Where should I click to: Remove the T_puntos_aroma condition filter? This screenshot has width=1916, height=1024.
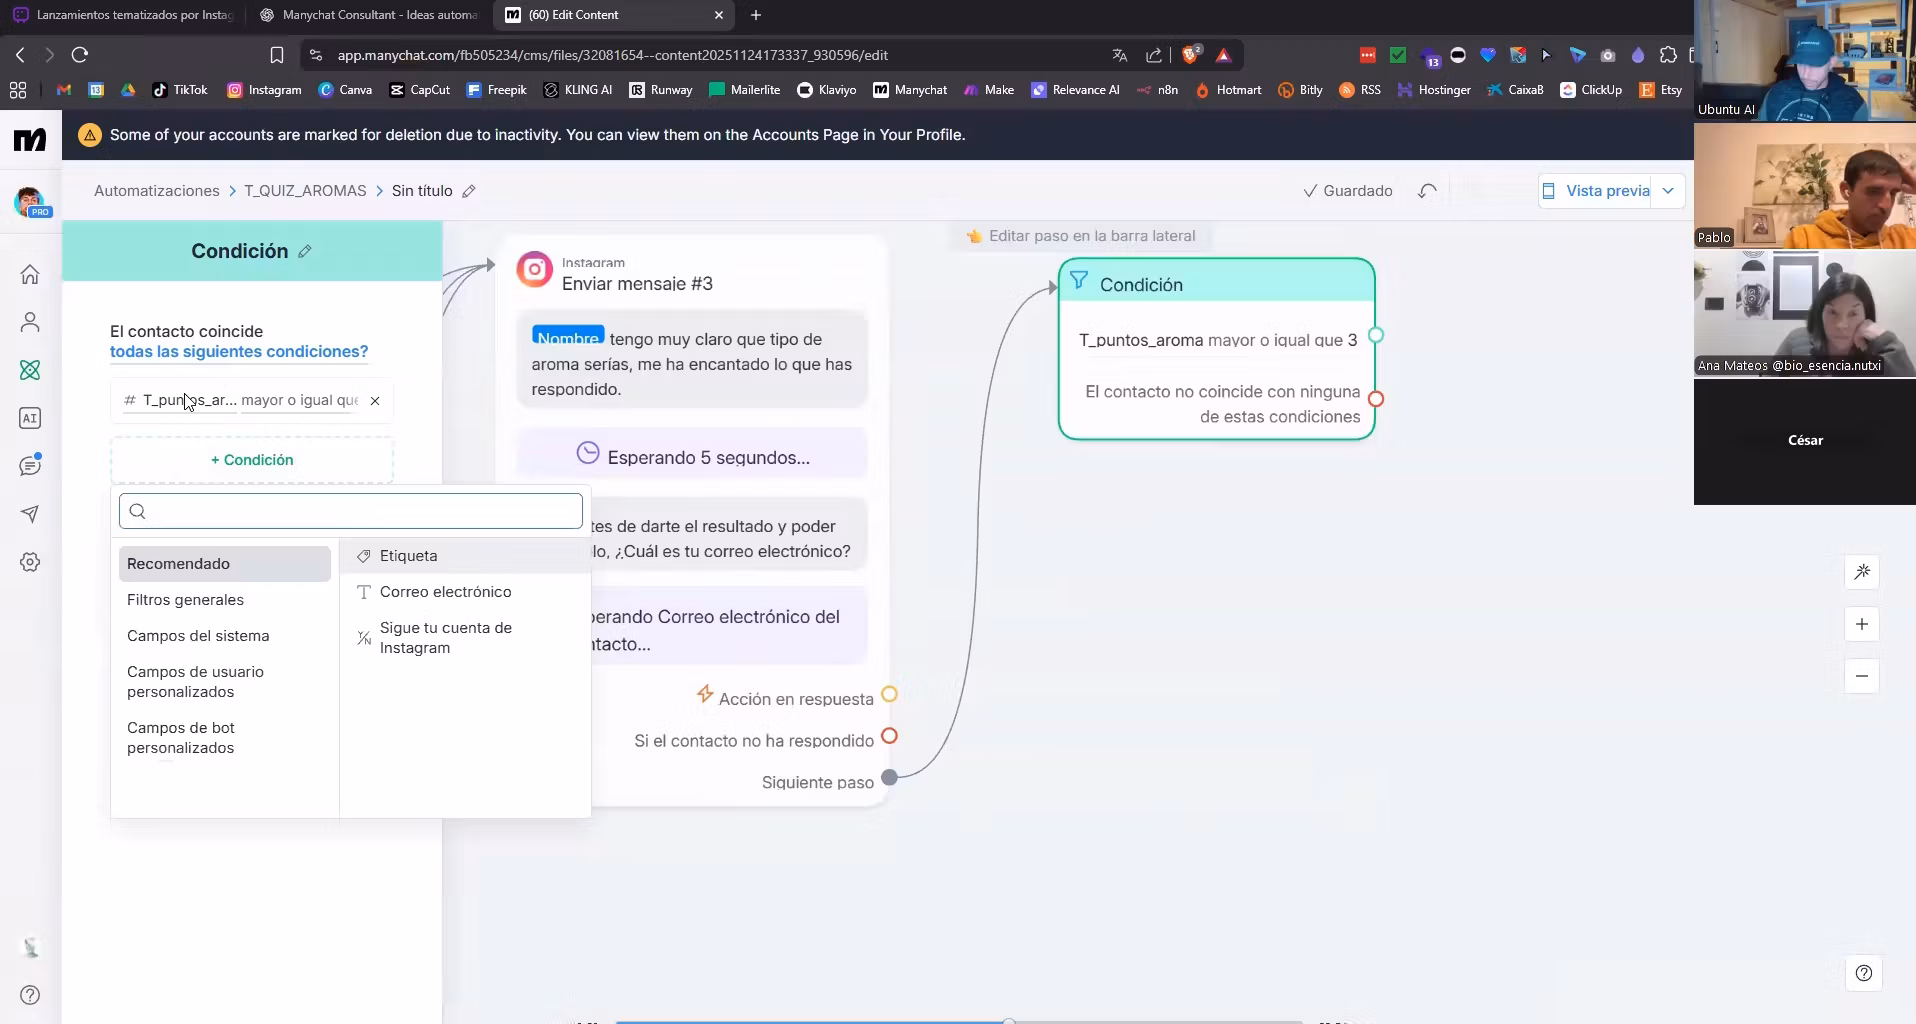click(x=375, y=401)
